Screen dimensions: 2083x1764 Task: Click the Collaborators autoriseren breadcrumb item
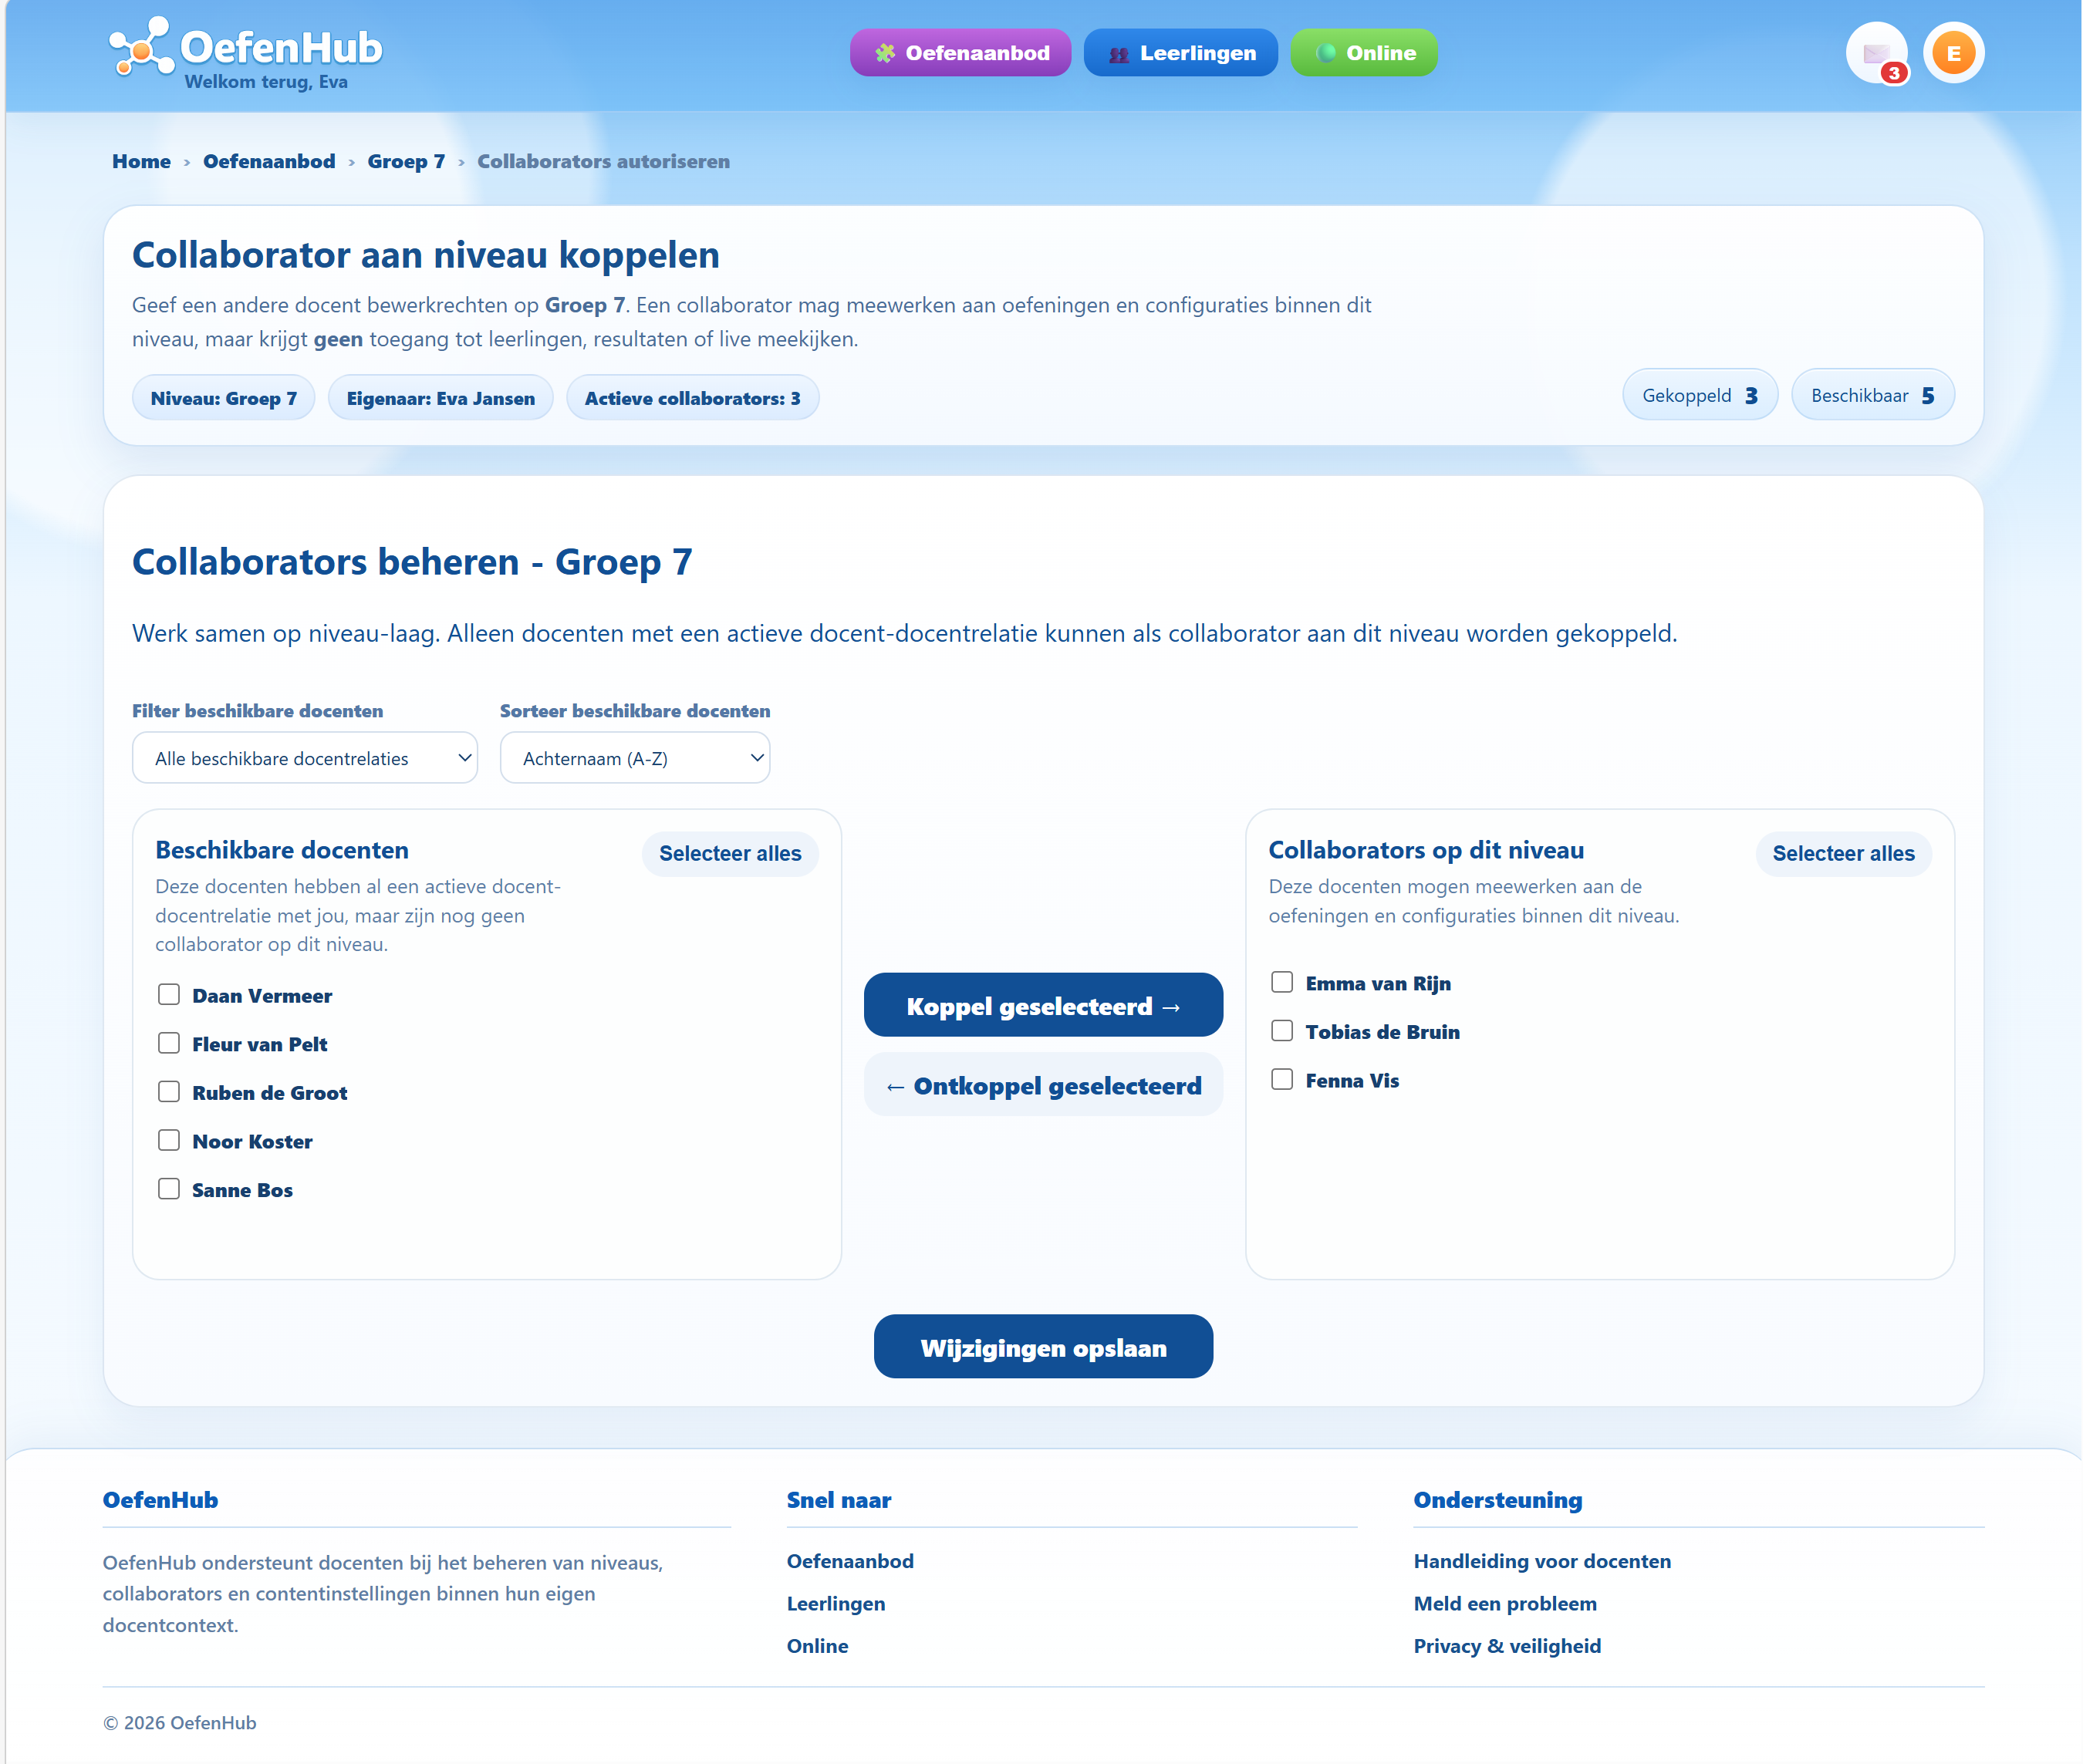click(x=603, y=162)
